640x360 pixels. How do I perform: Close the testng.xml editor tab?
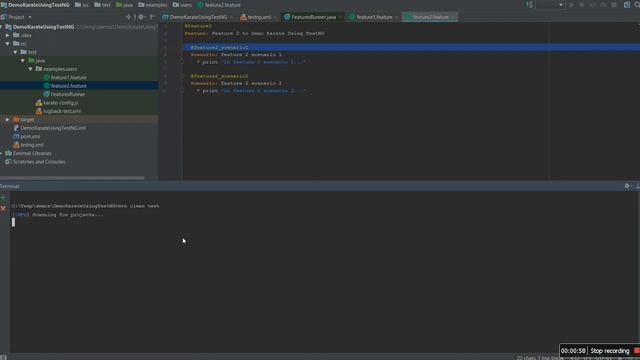(275, 17)
